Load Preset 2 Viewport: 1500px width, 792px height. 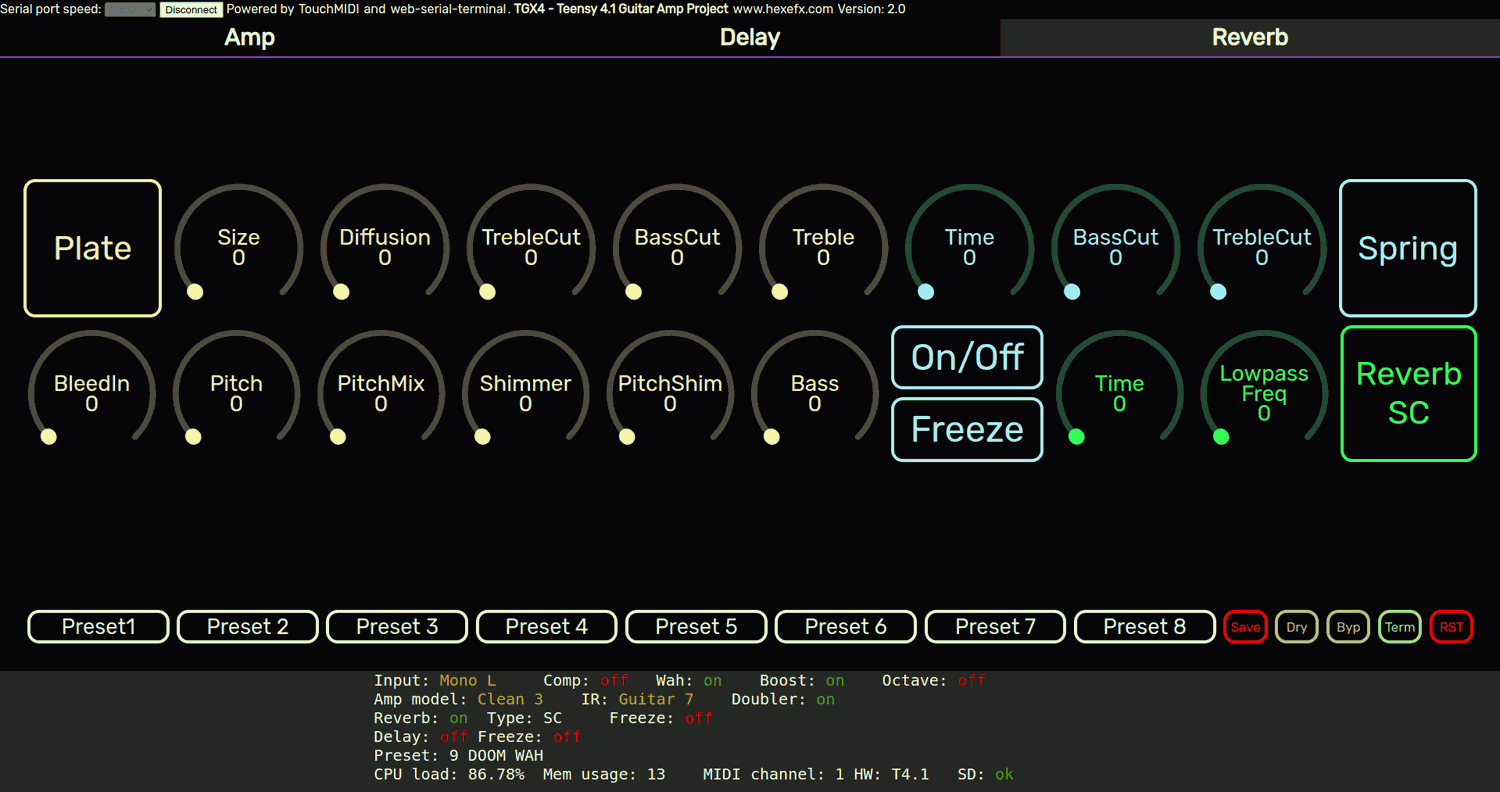[x=247, y=627]
